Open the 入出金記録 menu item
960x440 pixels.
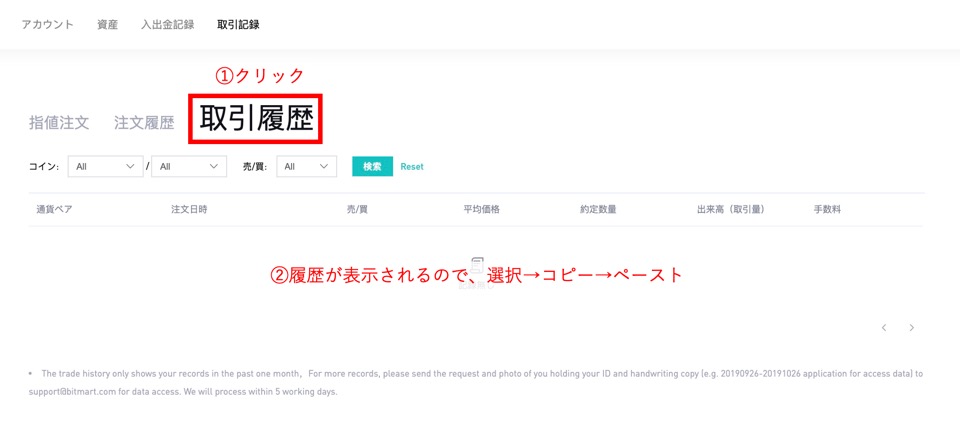(168, 25)
